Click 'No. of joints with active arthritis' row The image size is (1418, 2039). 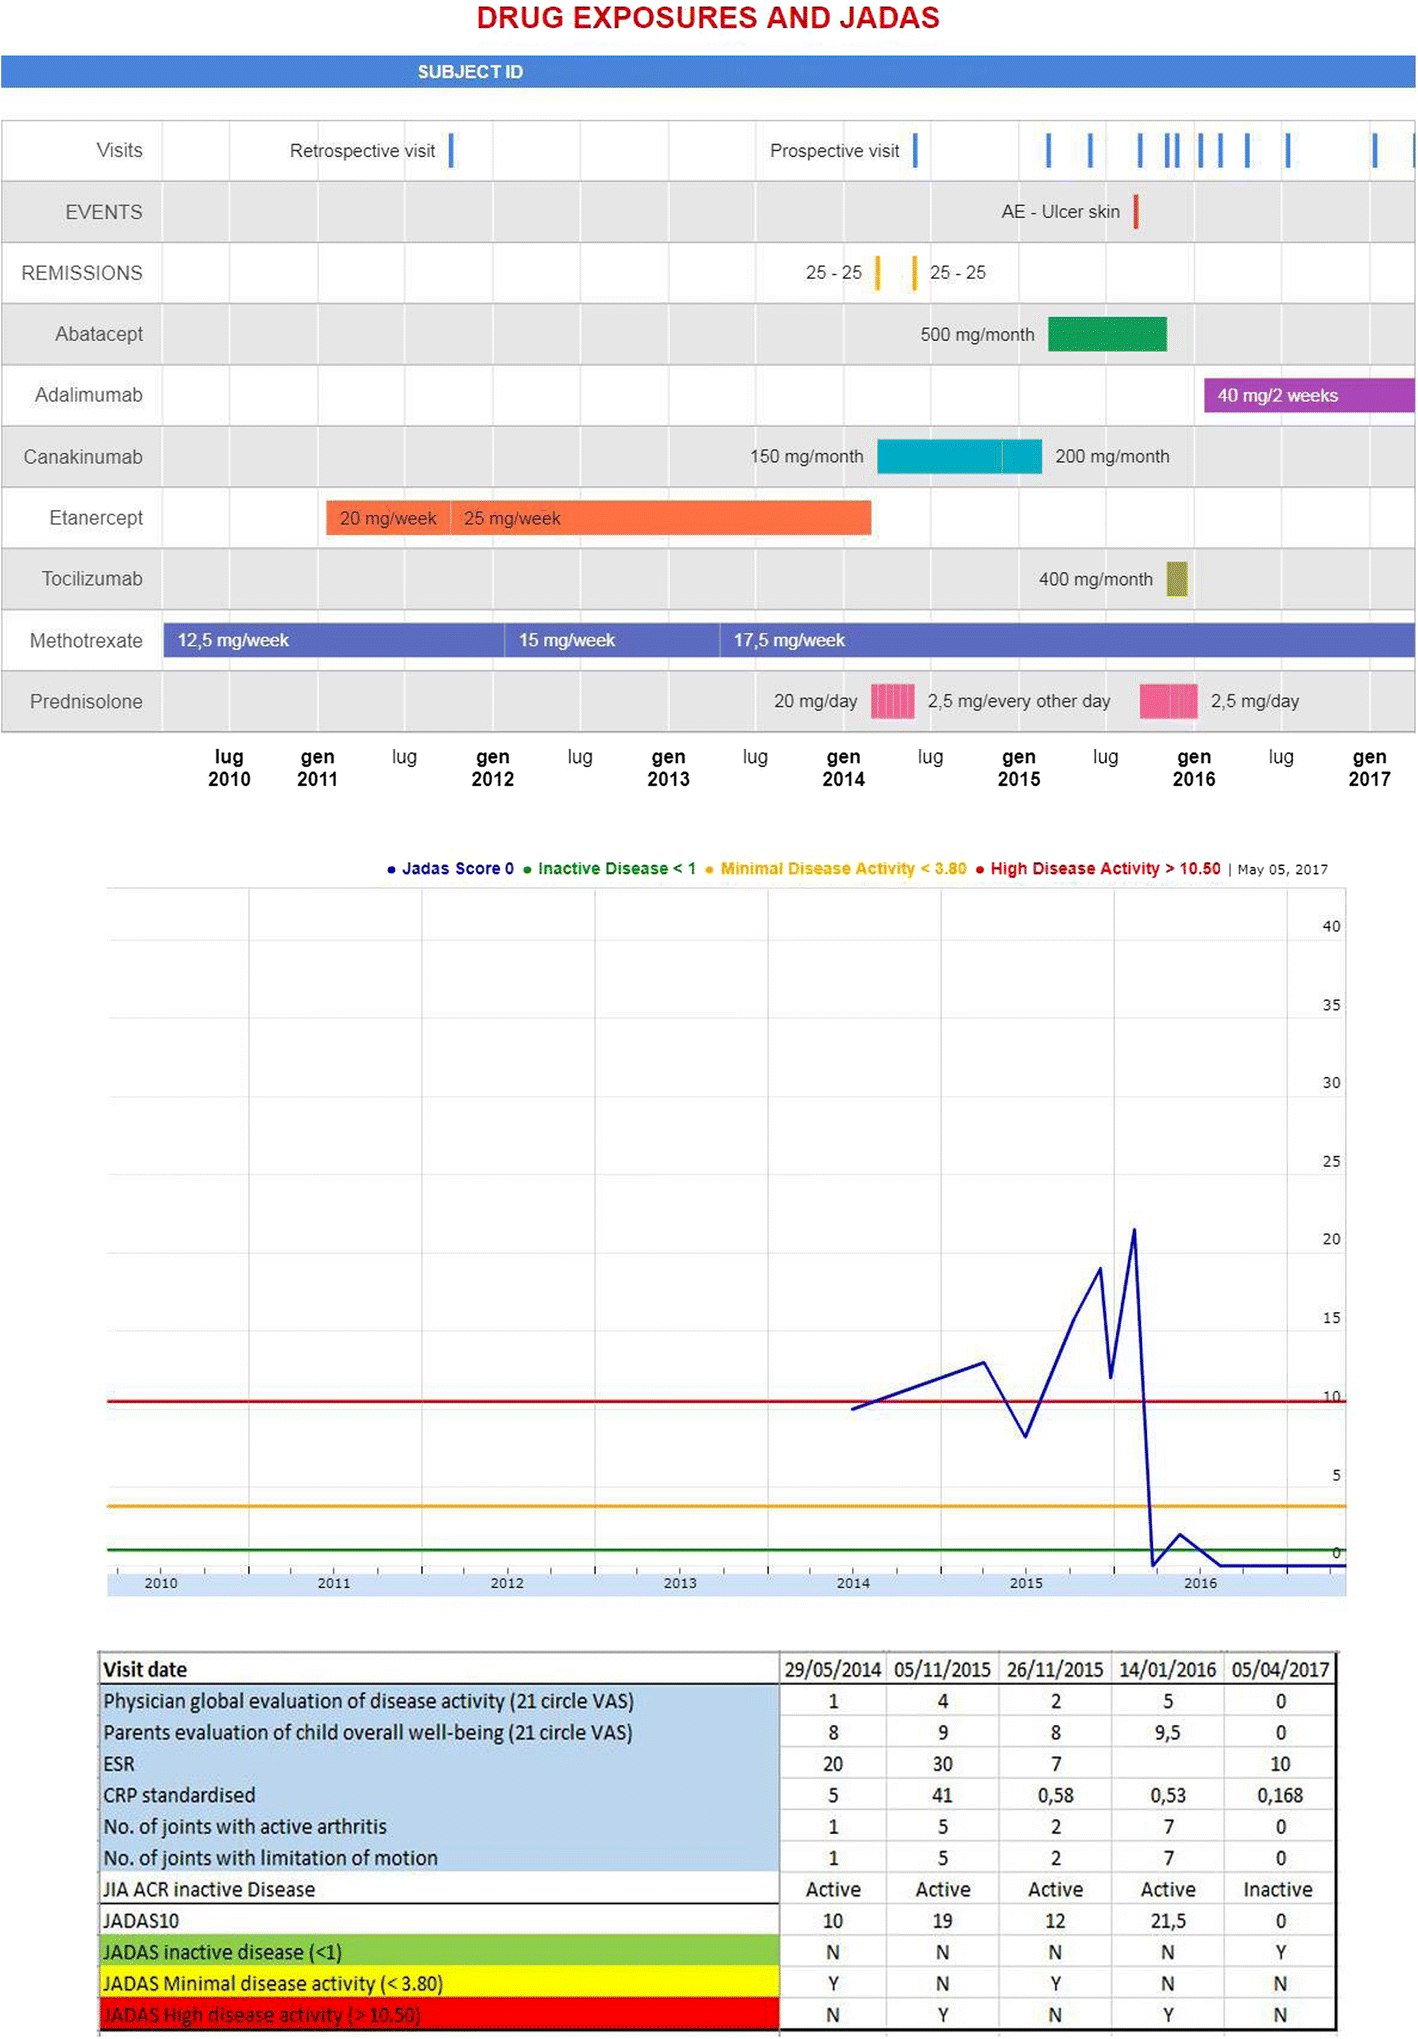pyautogui.click(x=245, y=1826)
